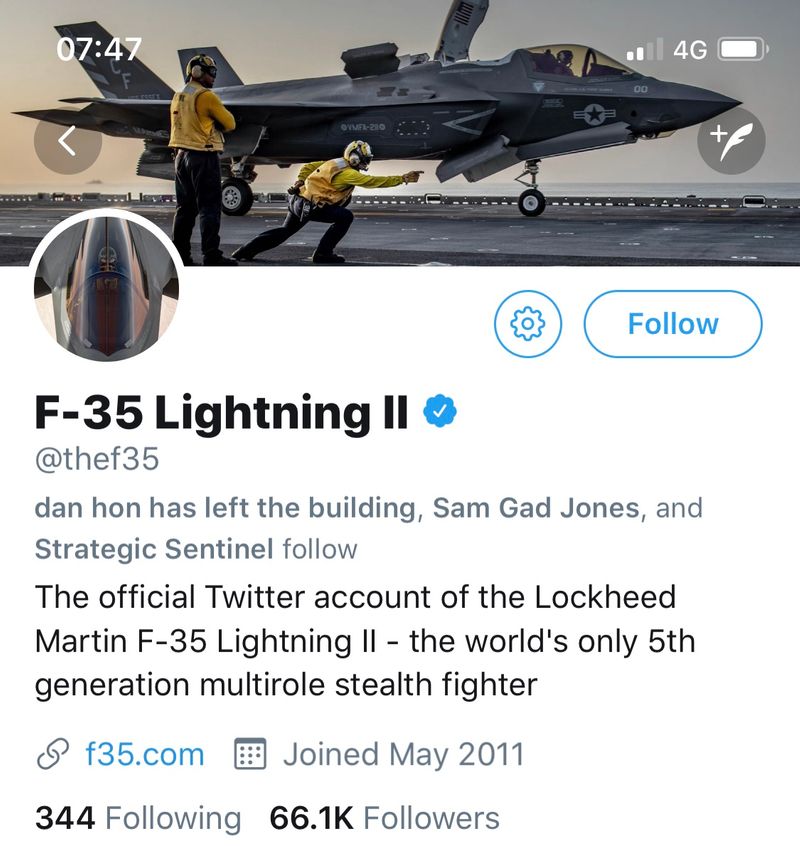View the 344 Following list
This screenshot has width=800, height=860.
pyautogui.click(x=138, y=818)
